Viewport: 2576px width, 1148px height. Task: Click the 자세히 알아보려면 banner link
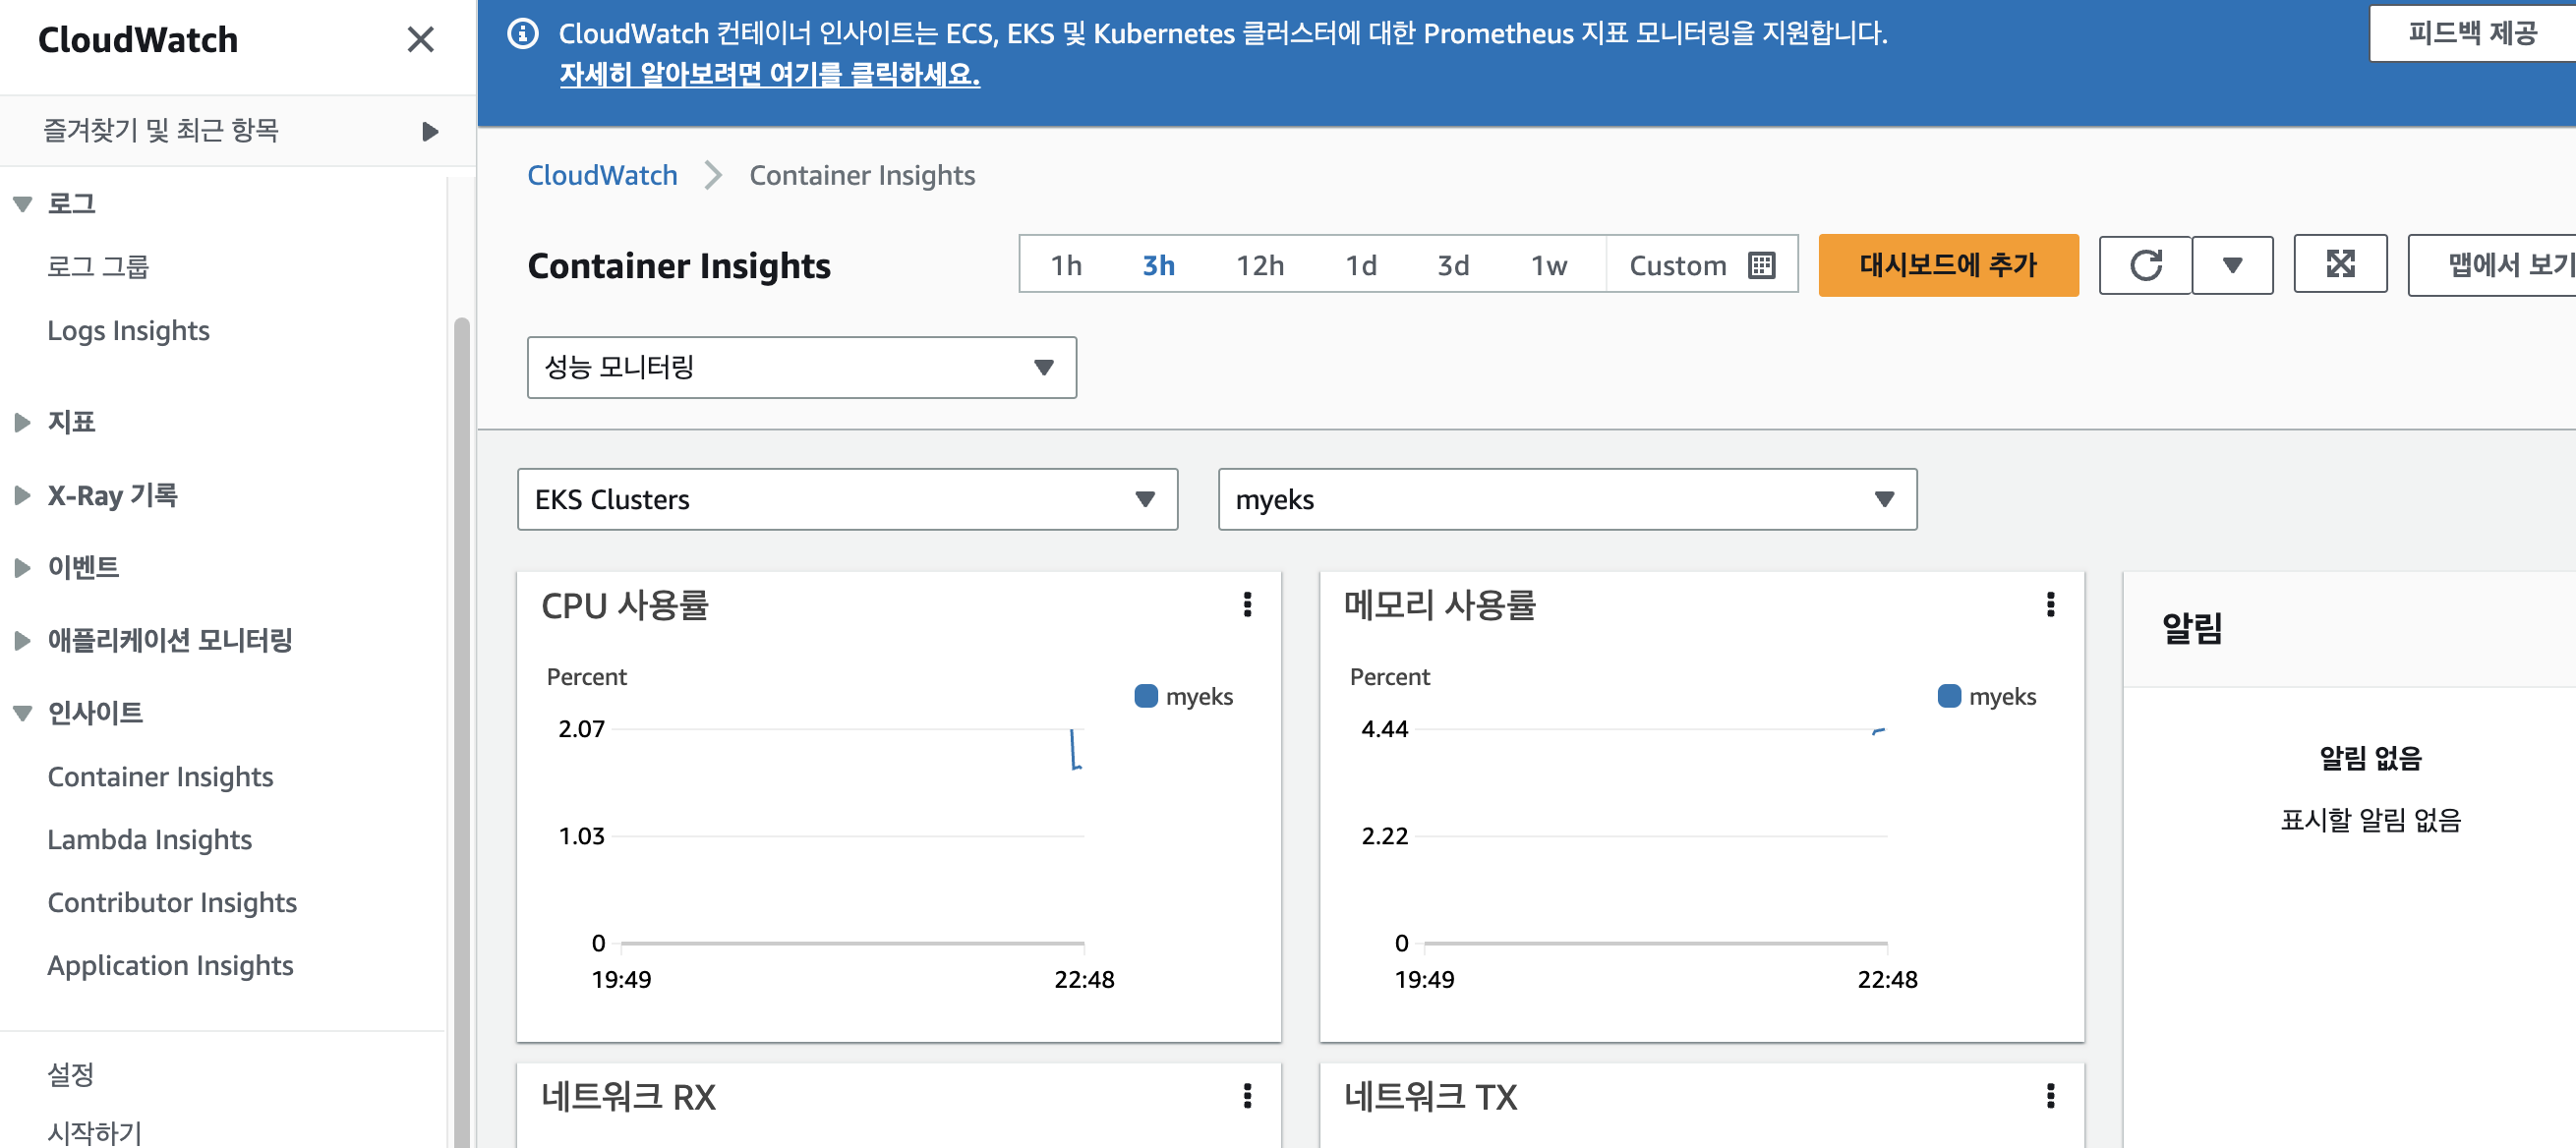coord(769,74)
